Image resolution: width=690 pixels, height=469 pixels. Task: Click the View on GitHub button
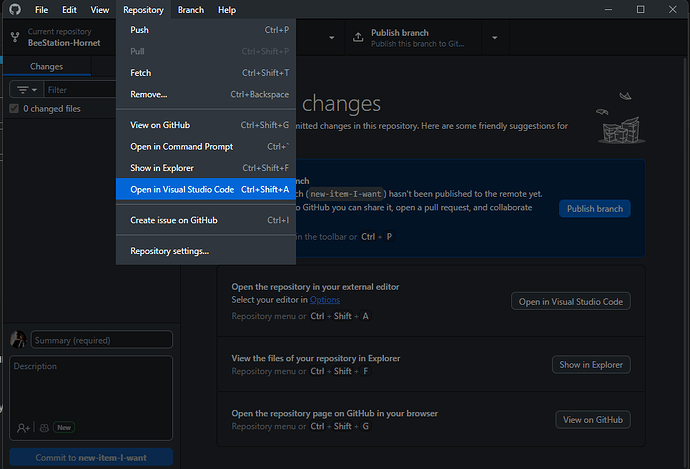(593, 420)
